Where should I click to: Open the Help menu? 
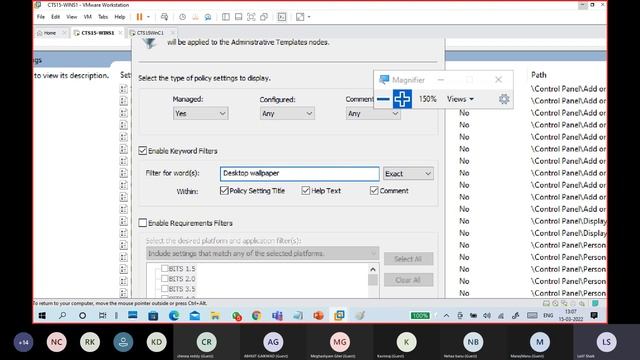(120, 17)
